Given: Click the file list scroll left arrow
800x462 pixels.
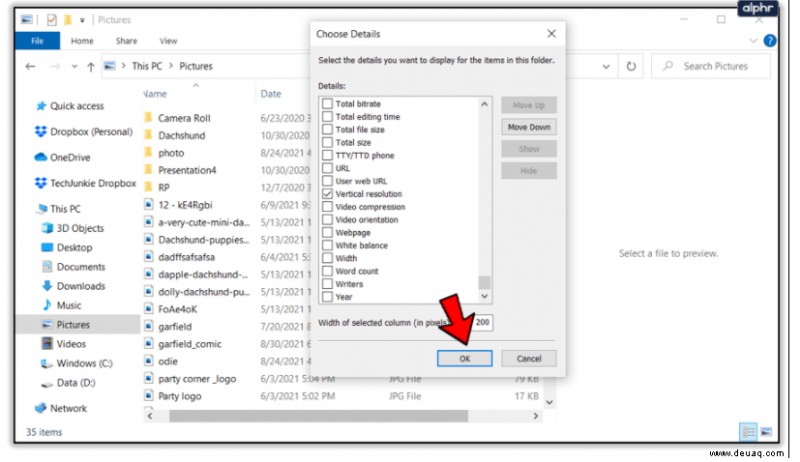Looking at the screenshot, I should (x=150, y=416).
